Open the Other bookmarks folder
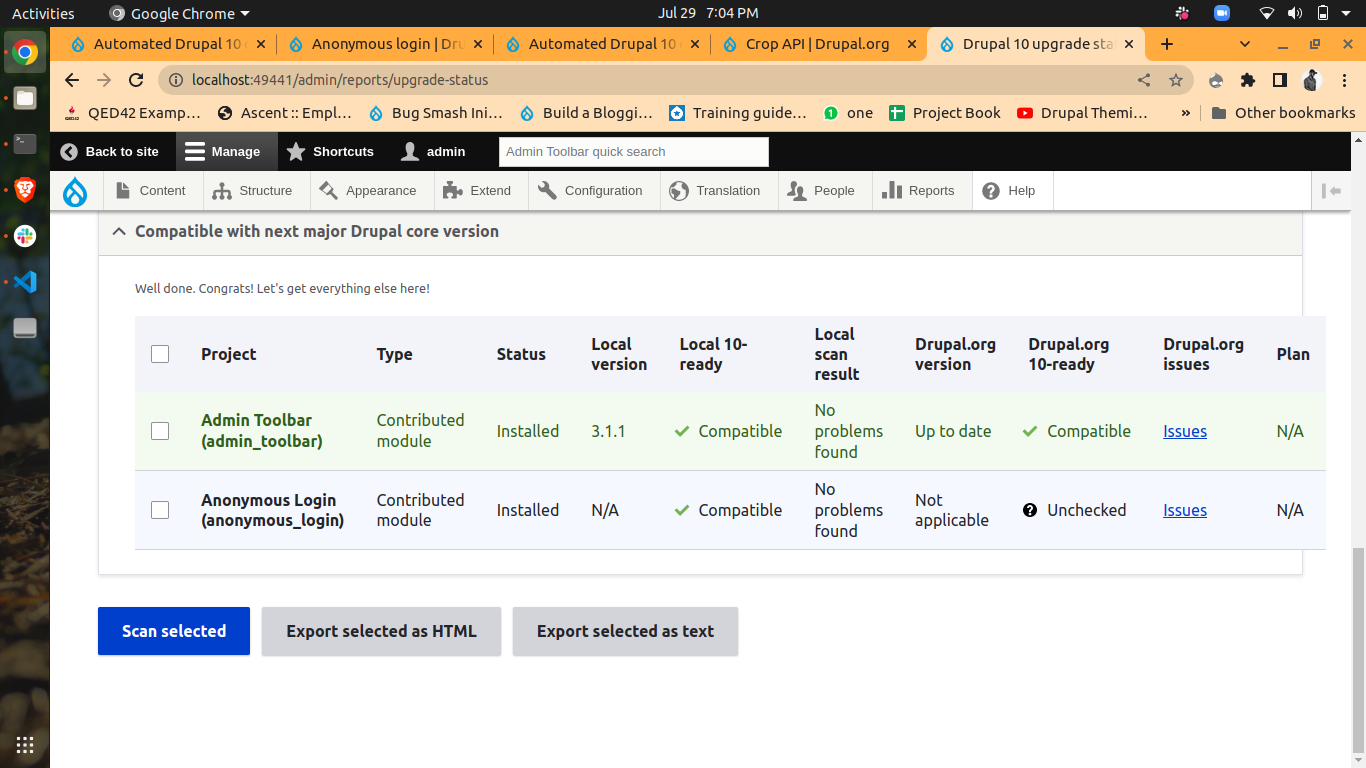The width and height of the screenshot is (1366, 768). (x=1283, y=113)
